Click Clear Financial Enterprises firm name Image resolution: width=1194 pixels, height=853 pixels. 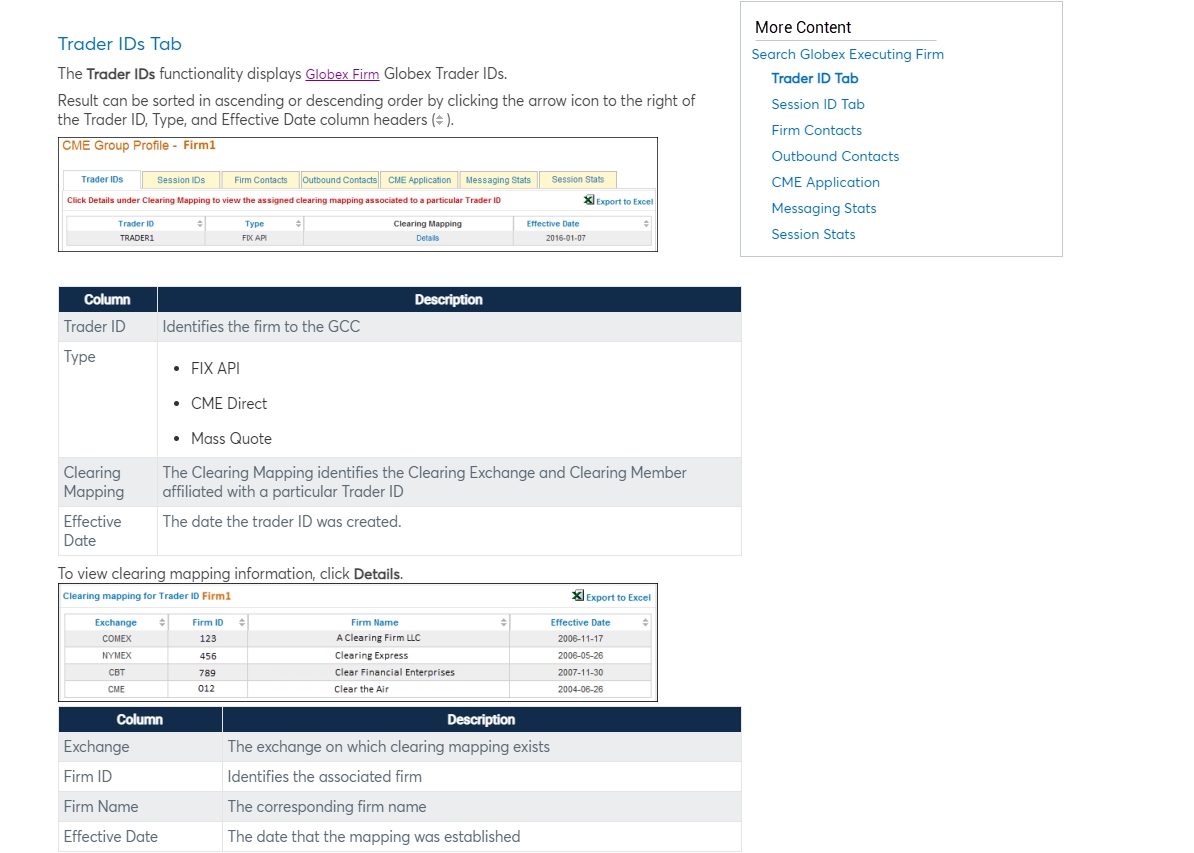394,672
